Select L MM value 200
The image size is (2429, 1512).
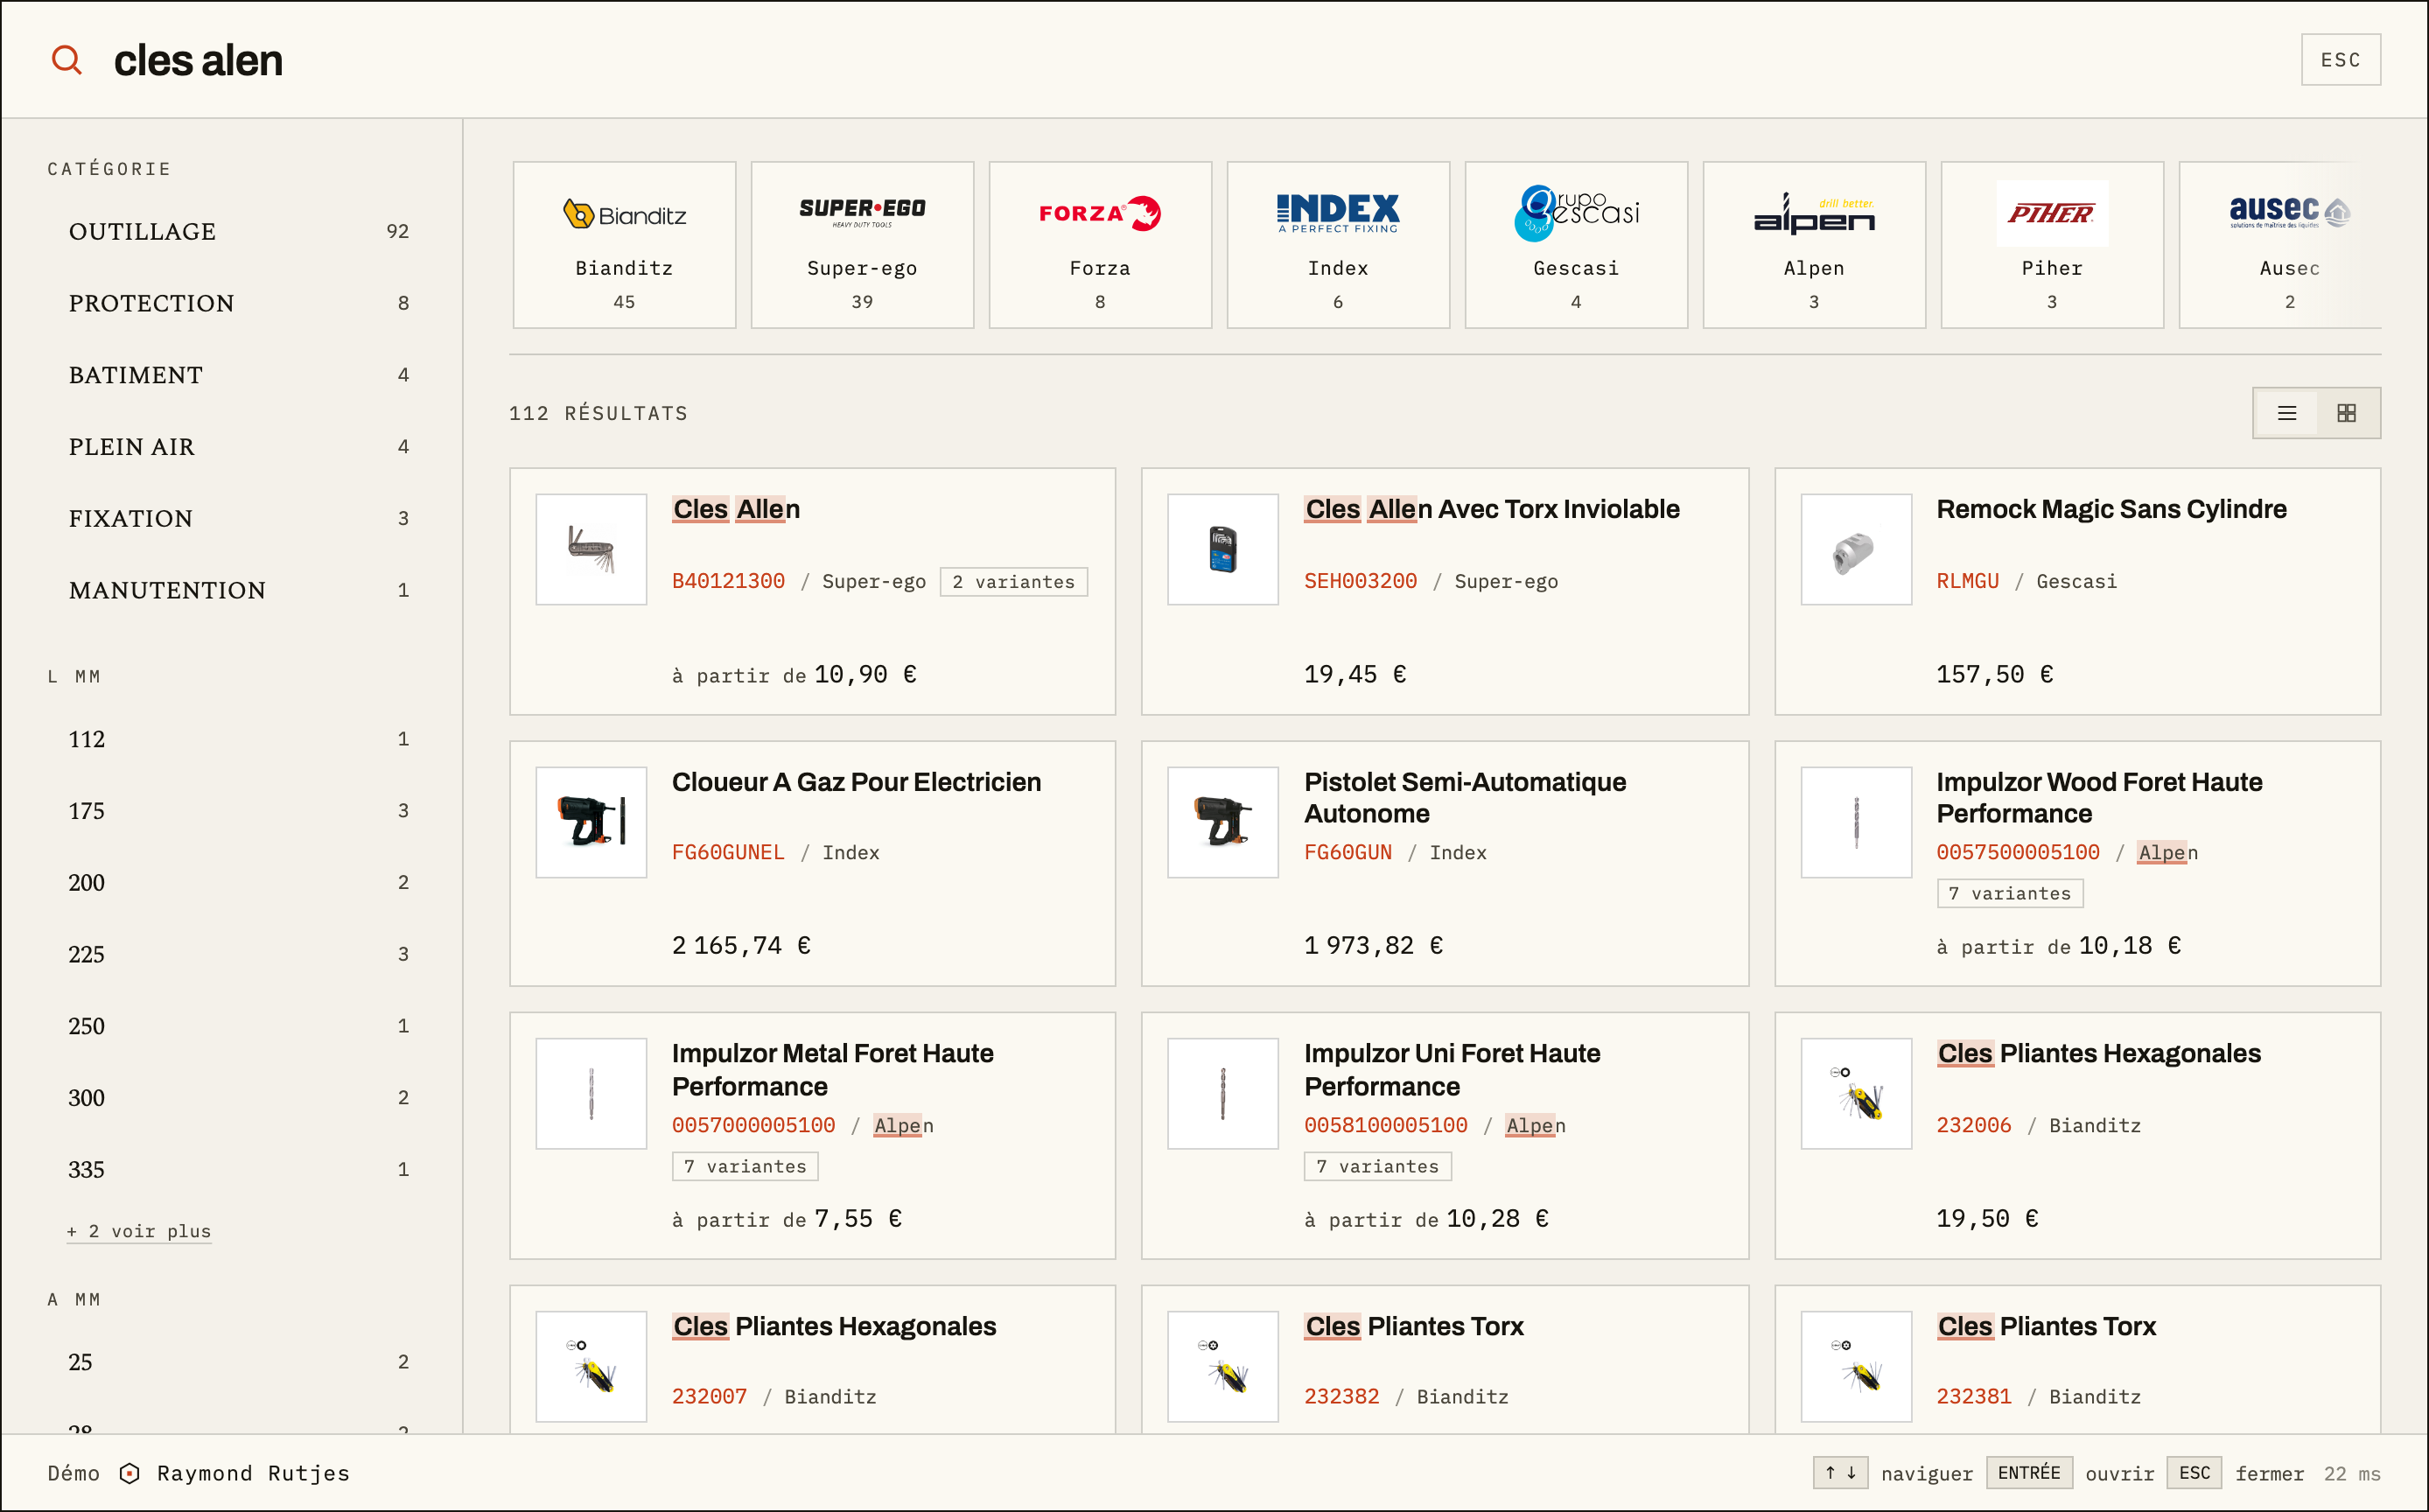click(x=238, y=883)
